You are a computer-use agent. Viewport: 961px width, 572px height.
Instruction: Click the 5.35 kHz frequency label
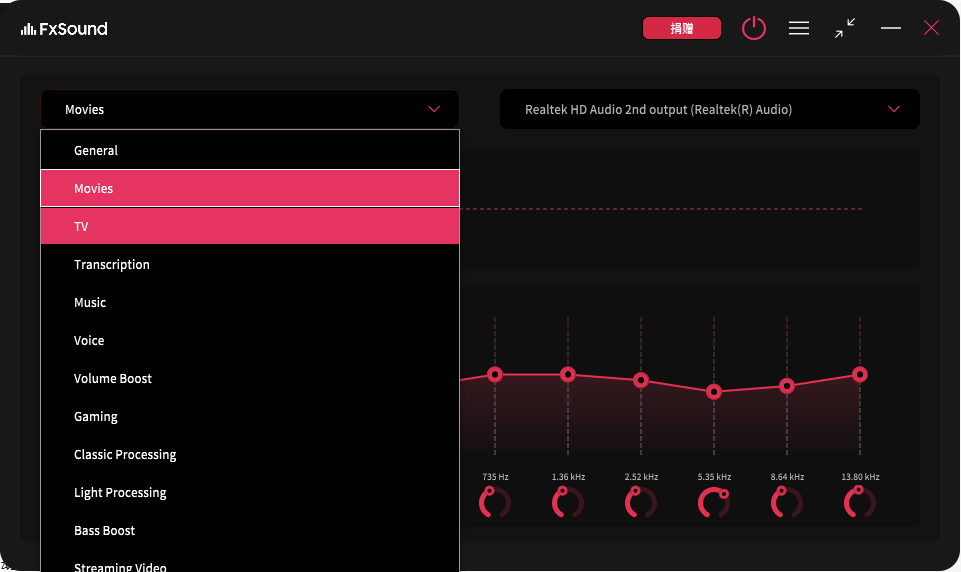pyautogui.click(x=714, y=476)
